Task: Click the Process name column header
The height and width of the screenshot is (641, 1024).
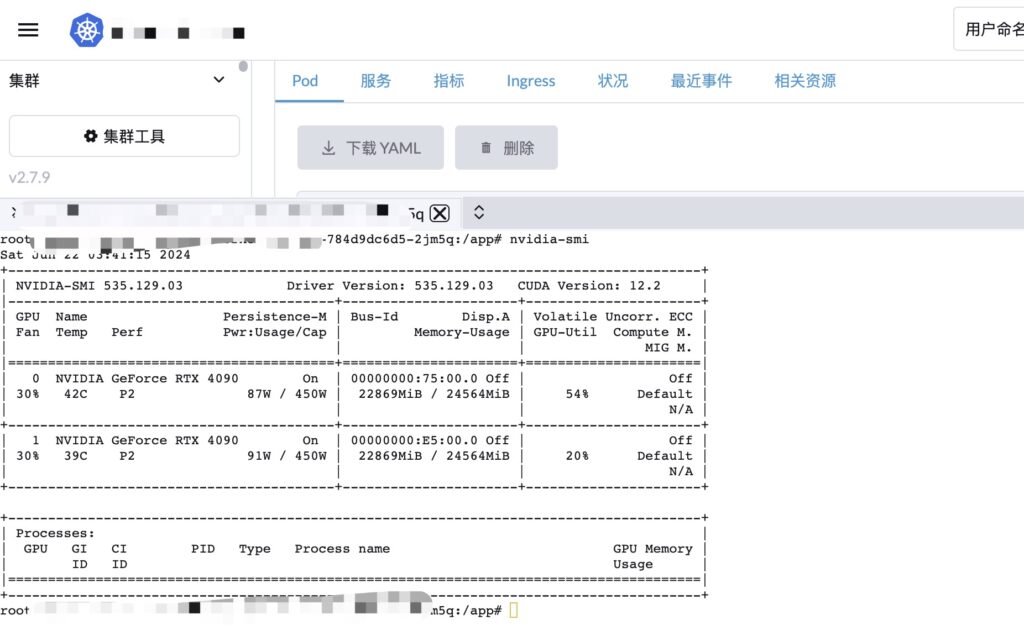Action: (x=342, y=549)
